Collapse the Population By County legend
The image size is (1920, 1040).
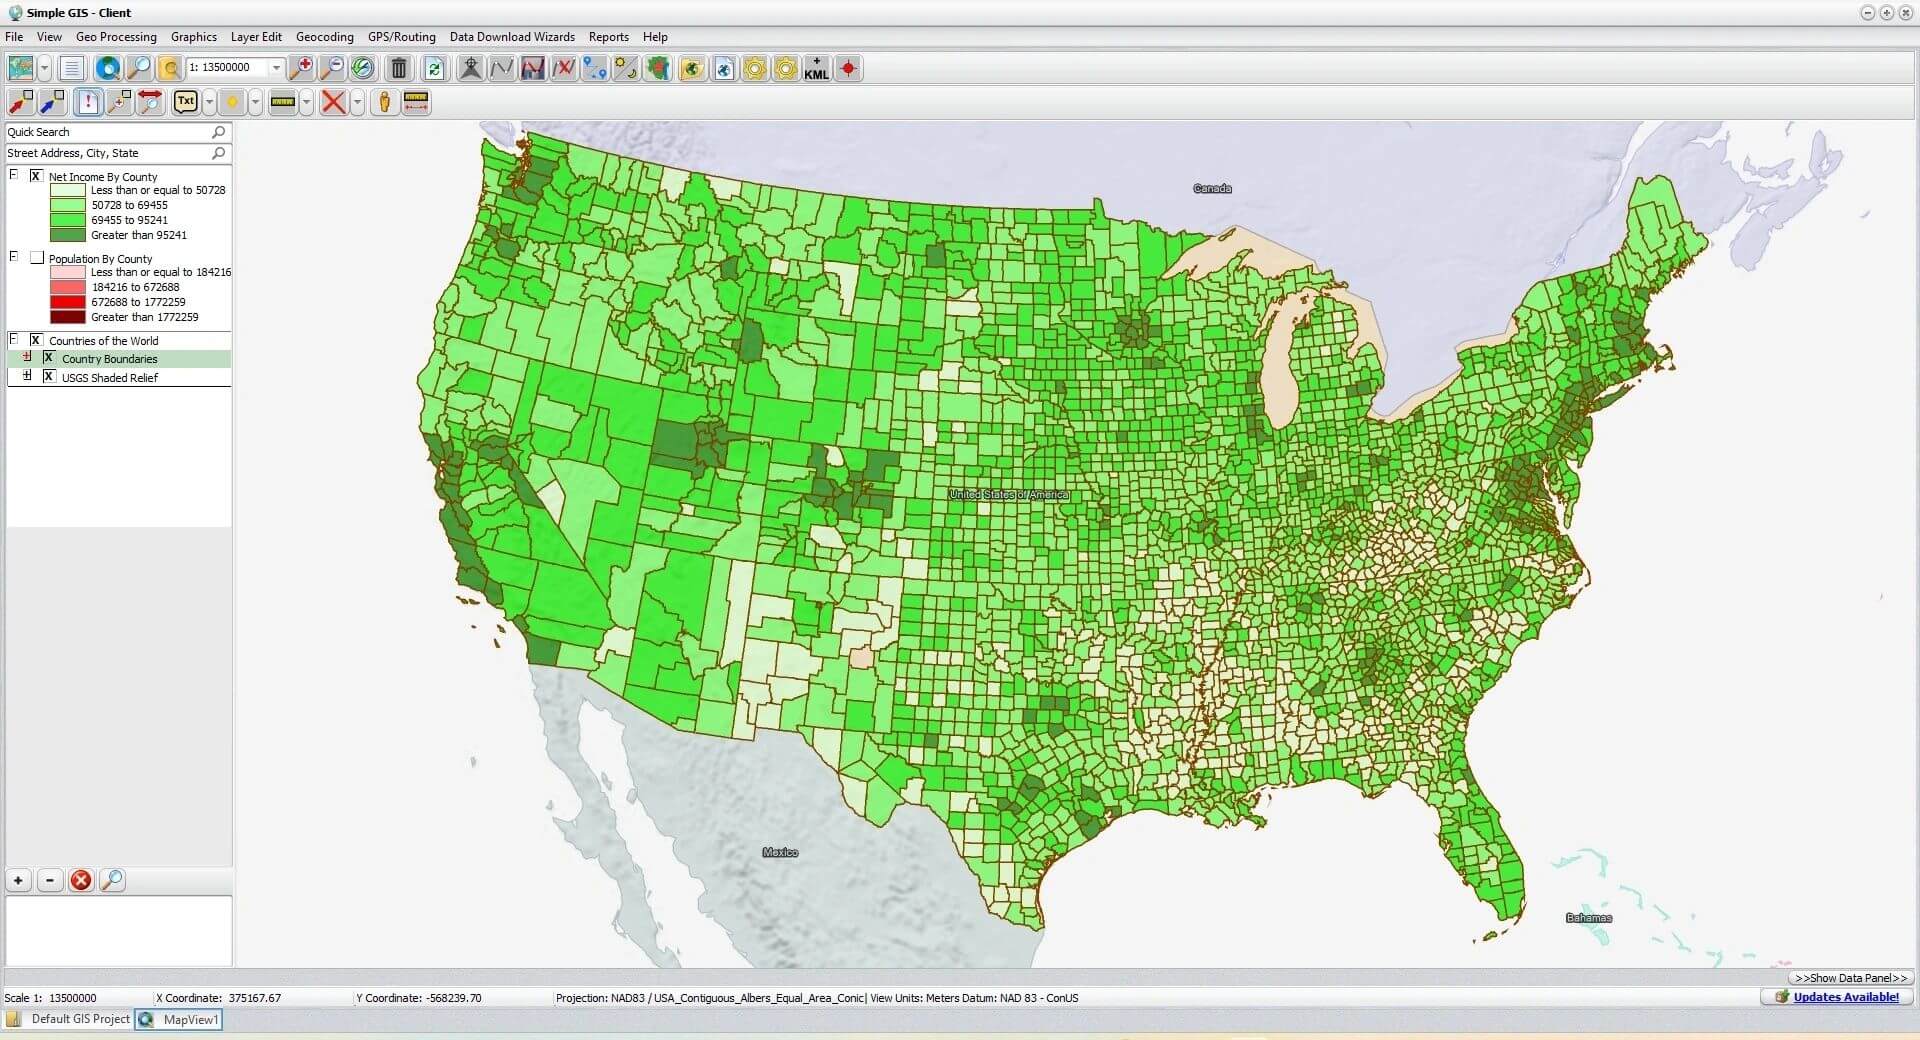tap(14, 257)
